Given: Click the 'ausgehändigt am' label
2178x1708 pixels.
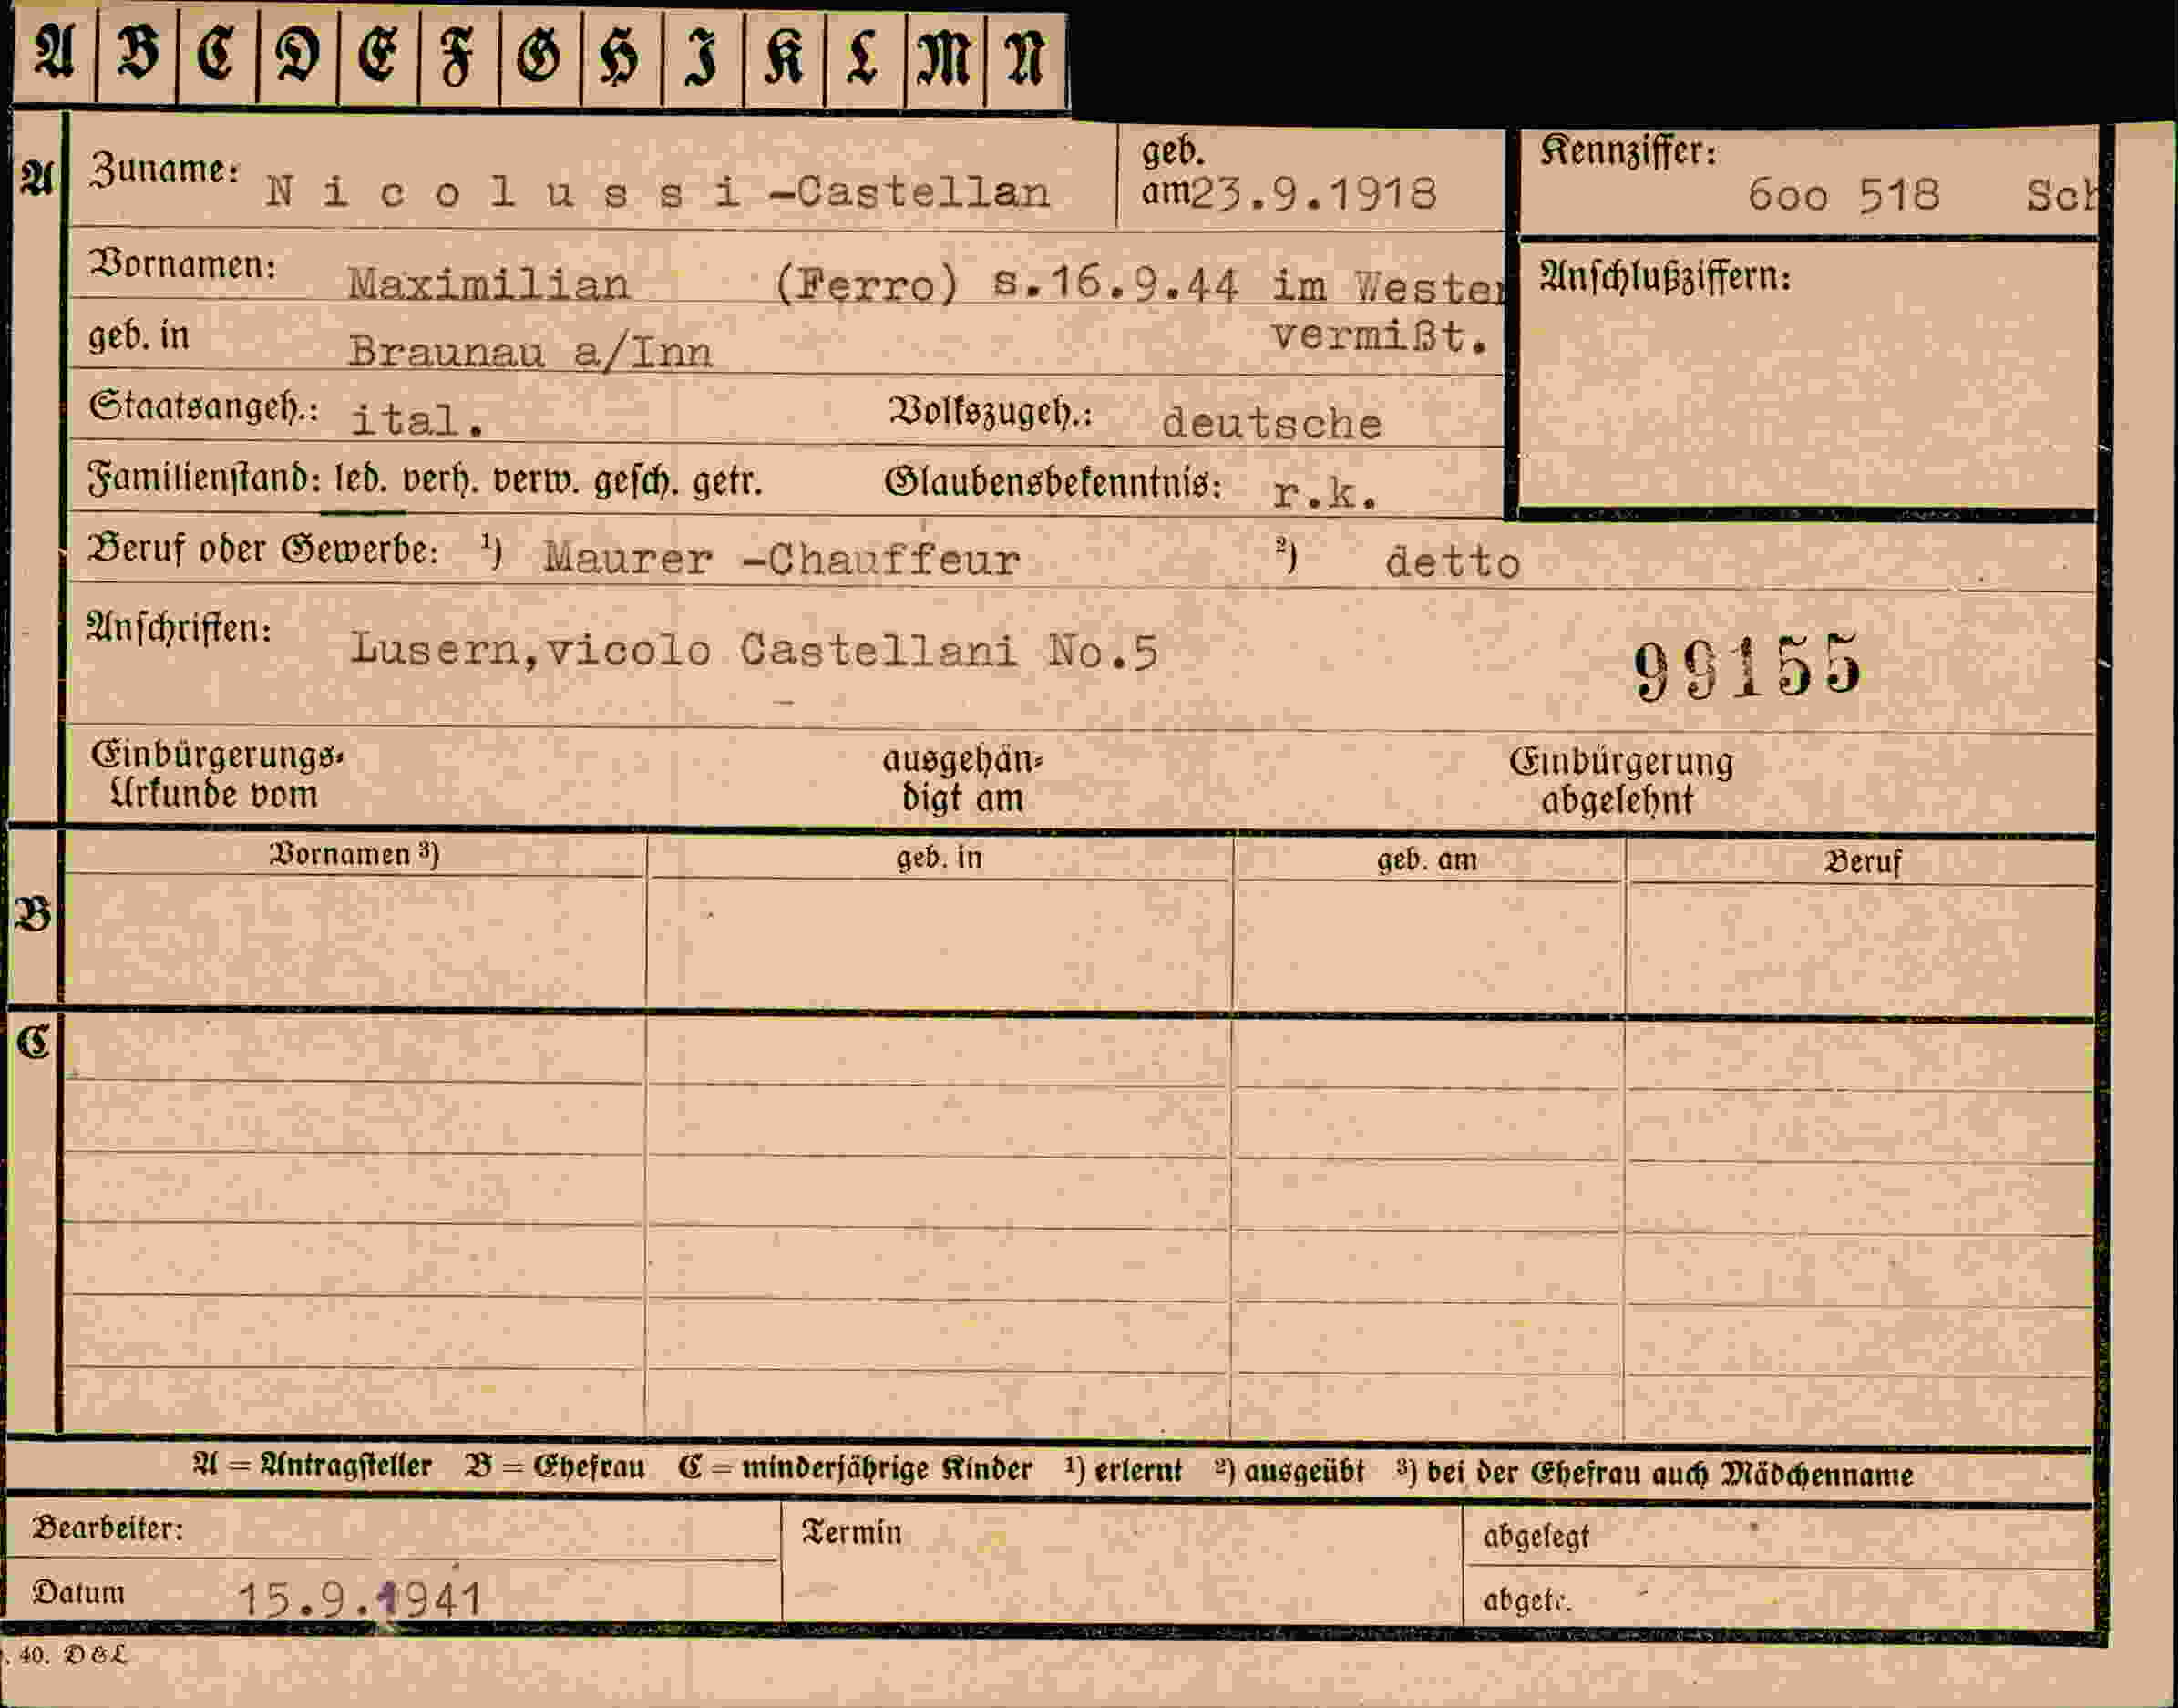Looking at the screenshot, I should point(962,779).
